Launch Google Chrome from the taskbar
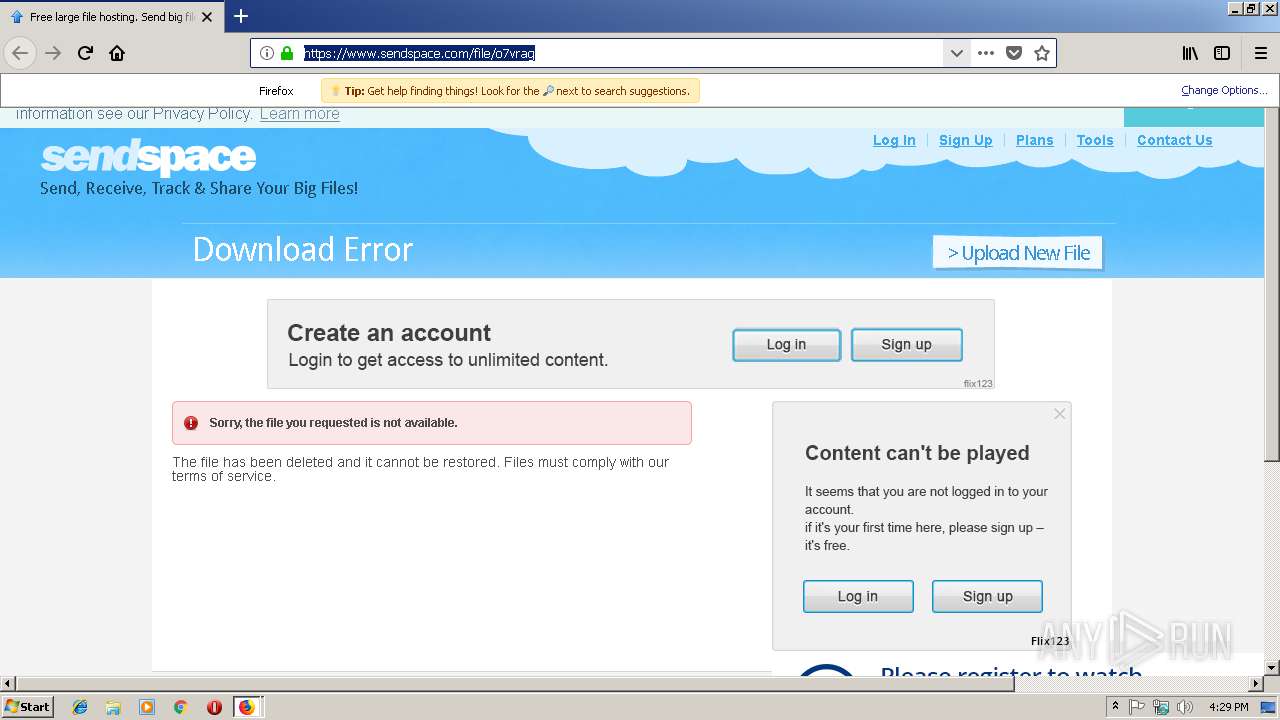The width and height of the screenshot is (1280, 720). (x=180, y=707)
